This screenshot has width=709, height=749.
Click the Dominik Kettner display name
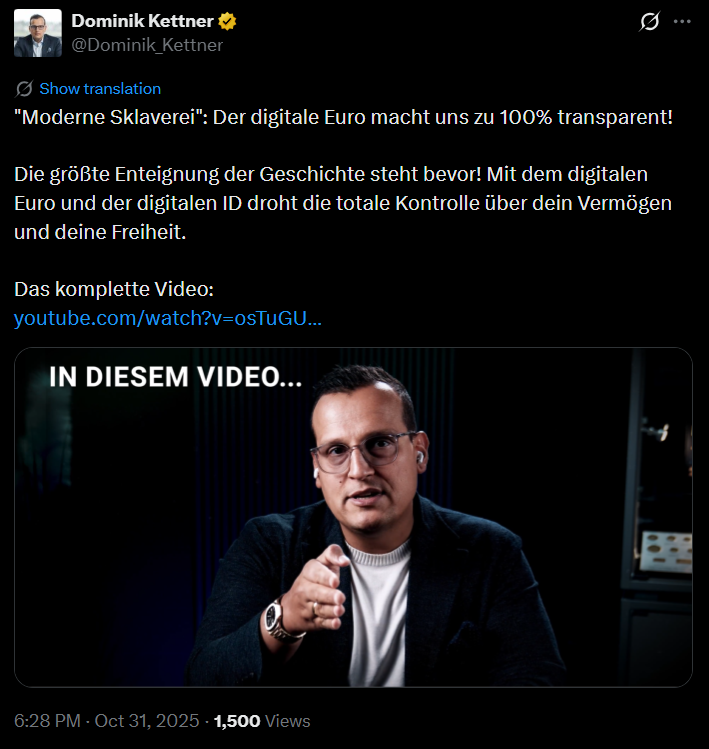(142, 21)
